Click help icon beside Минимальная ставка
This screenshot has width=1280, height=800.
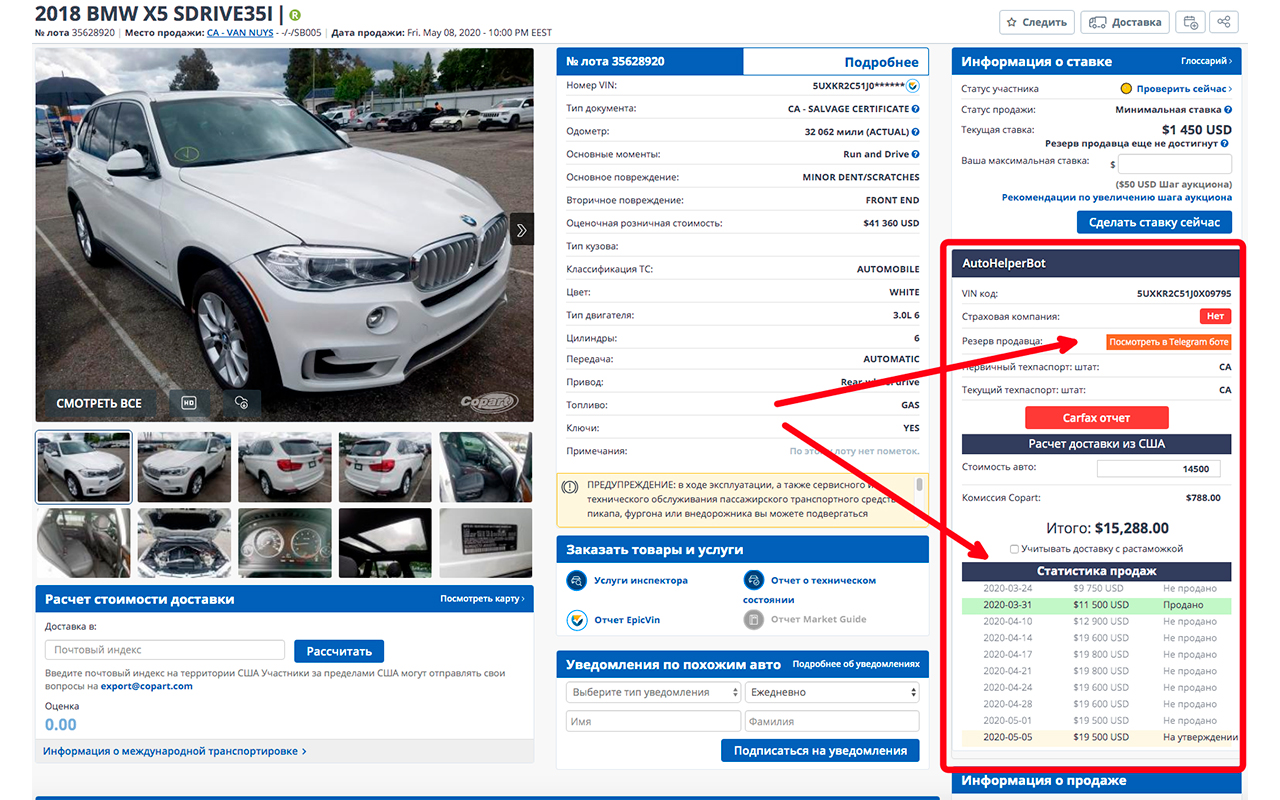click(x=1228, y=110)
